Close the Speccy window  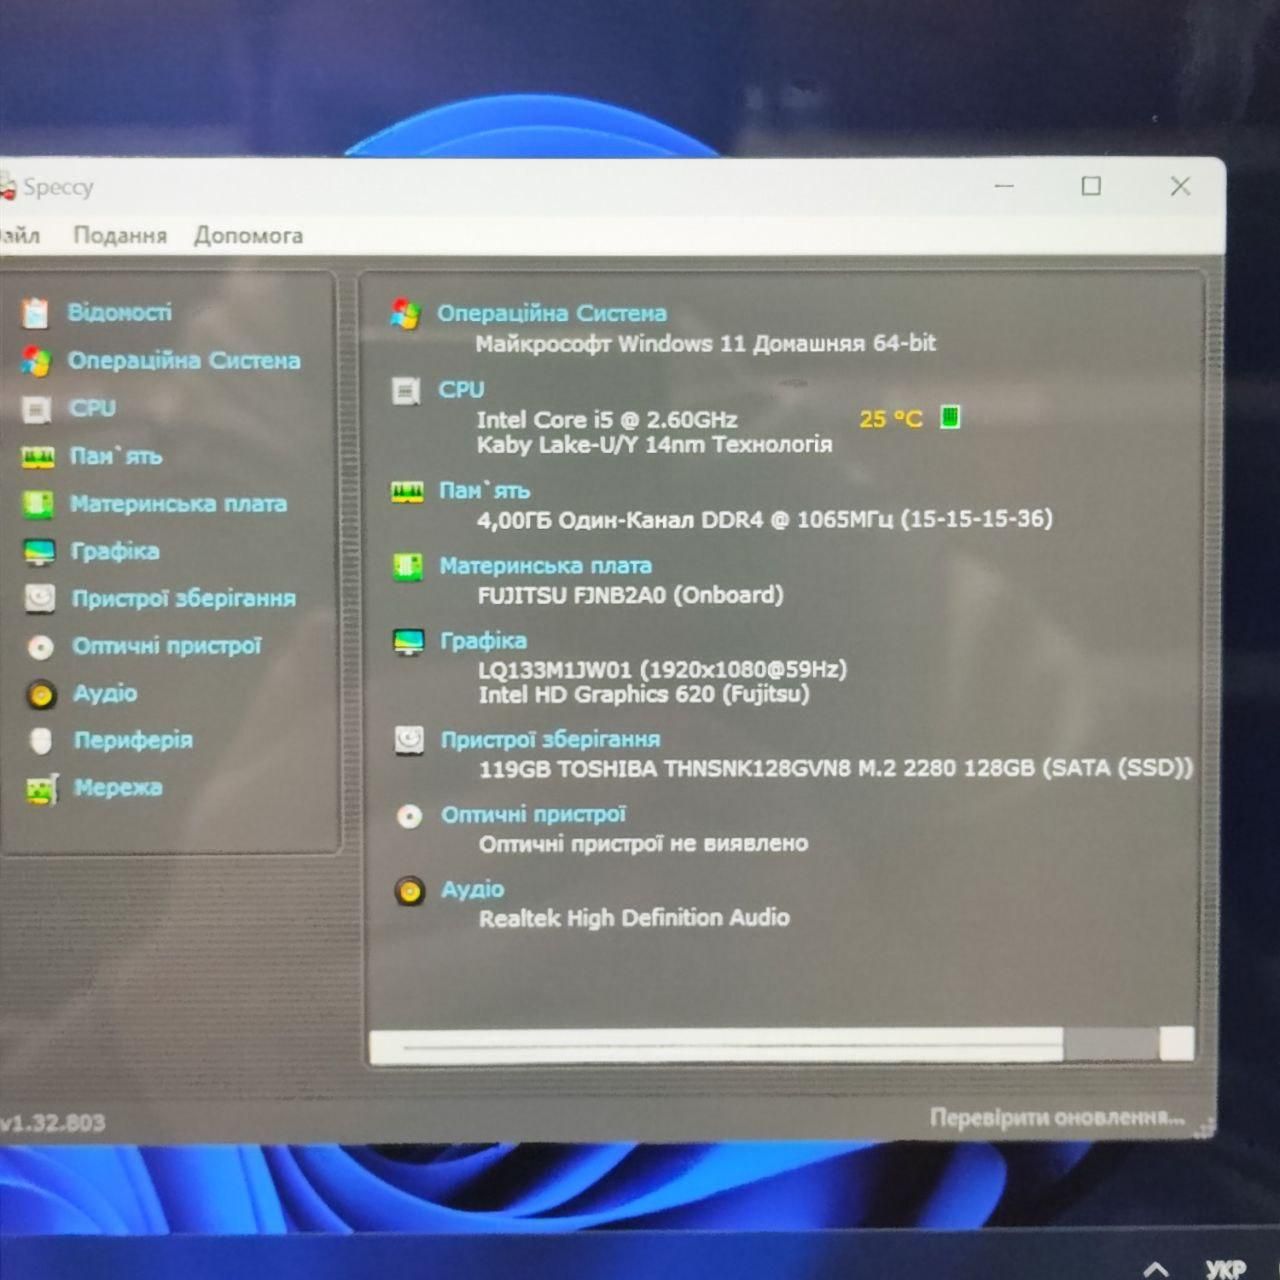(1180, 186)
